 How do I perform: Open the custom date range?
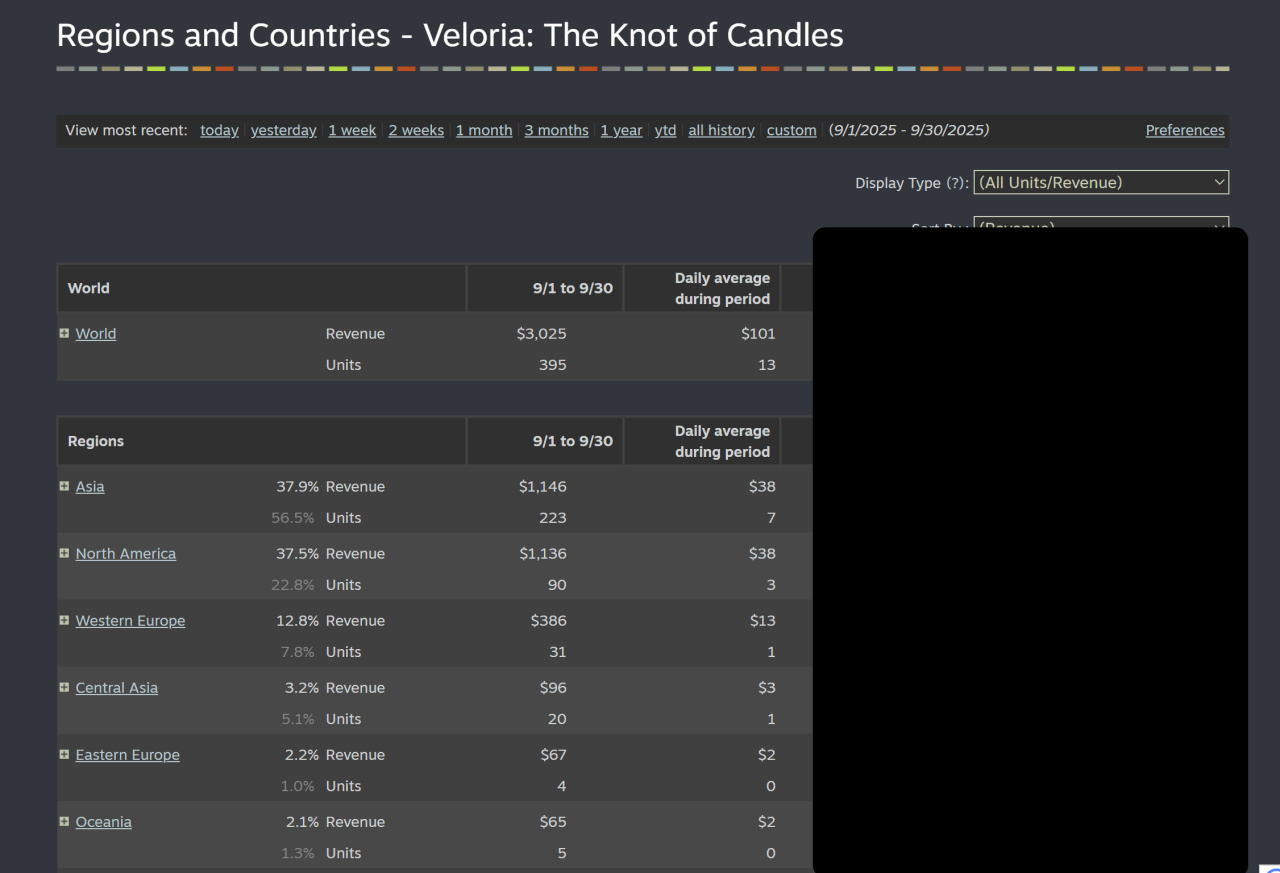791,131
